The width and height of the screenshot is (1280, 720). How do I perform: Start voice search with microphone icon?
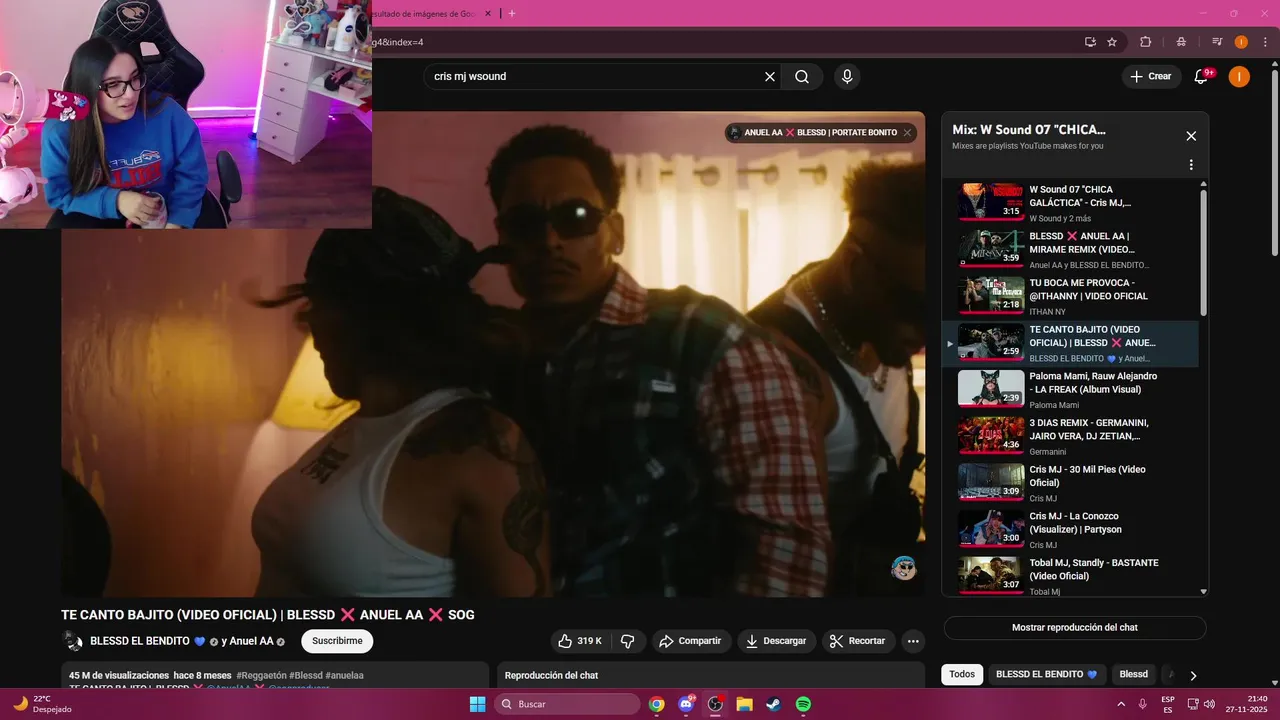(847, 76)
